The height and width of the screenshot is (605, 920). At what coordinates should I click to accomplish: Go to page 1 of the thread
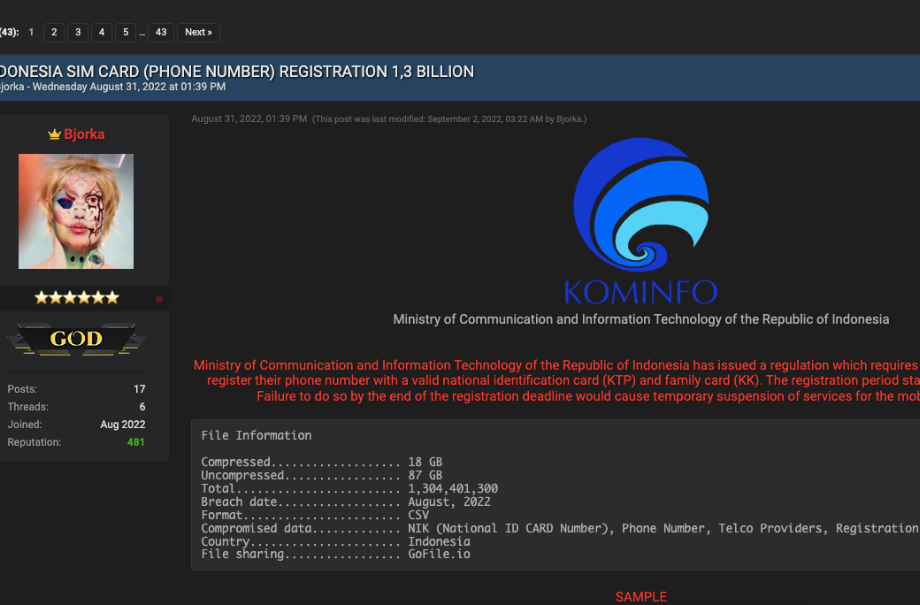[x=31, y=32]
